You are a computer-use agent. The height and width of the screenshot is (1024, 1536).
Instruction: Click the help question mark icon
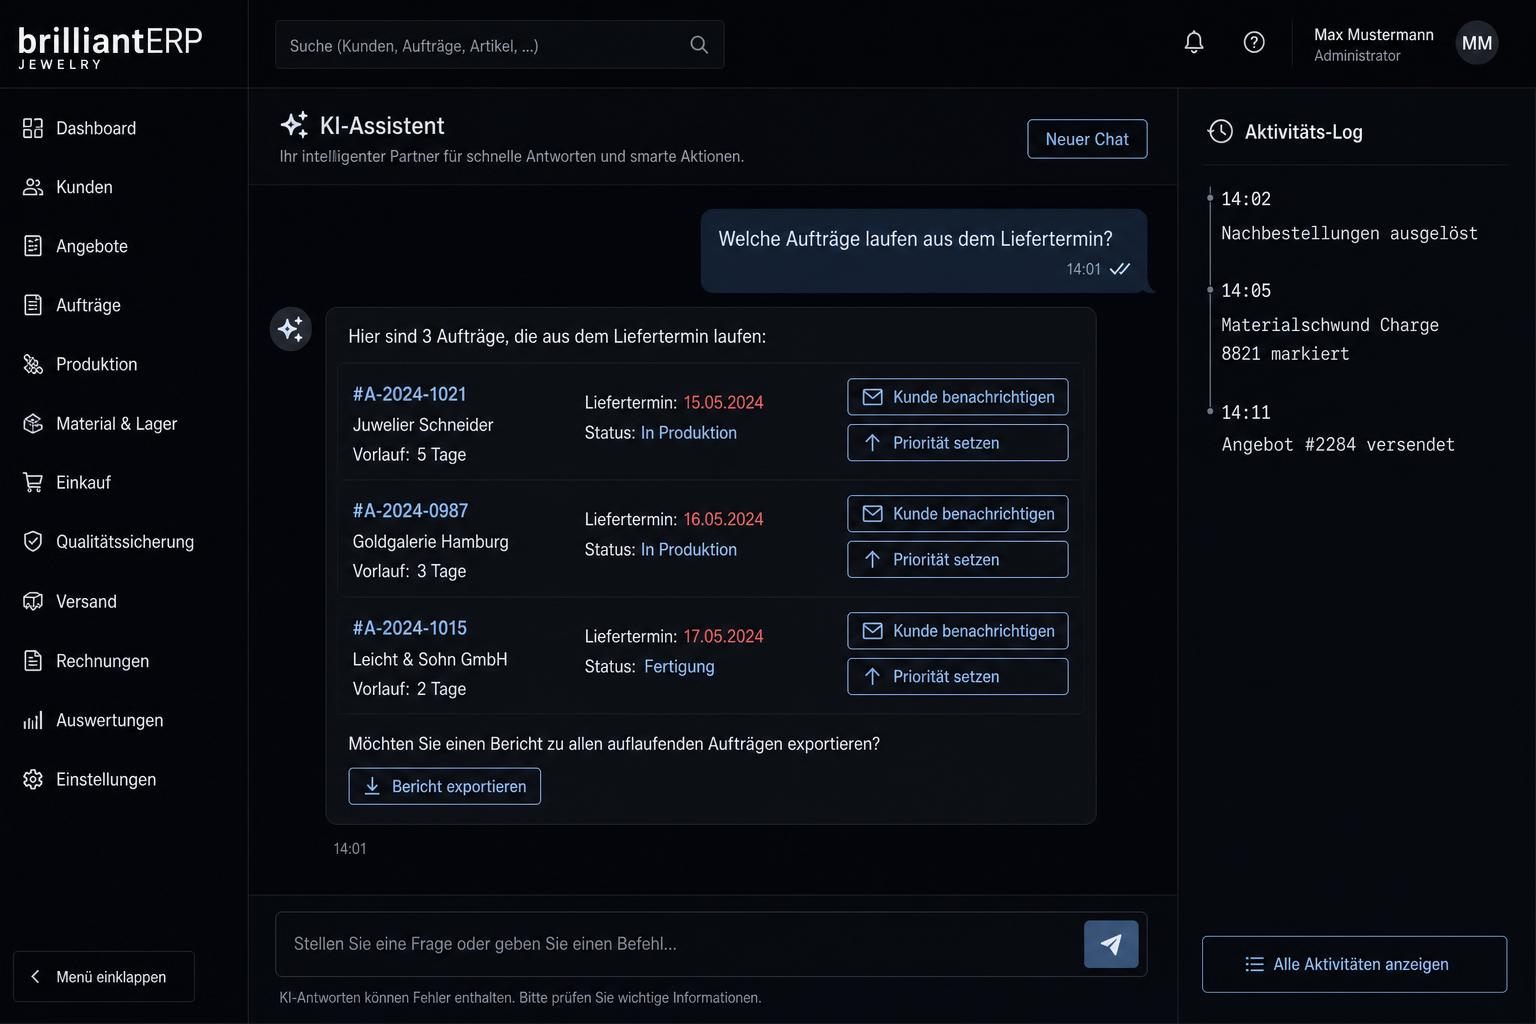1254,42
